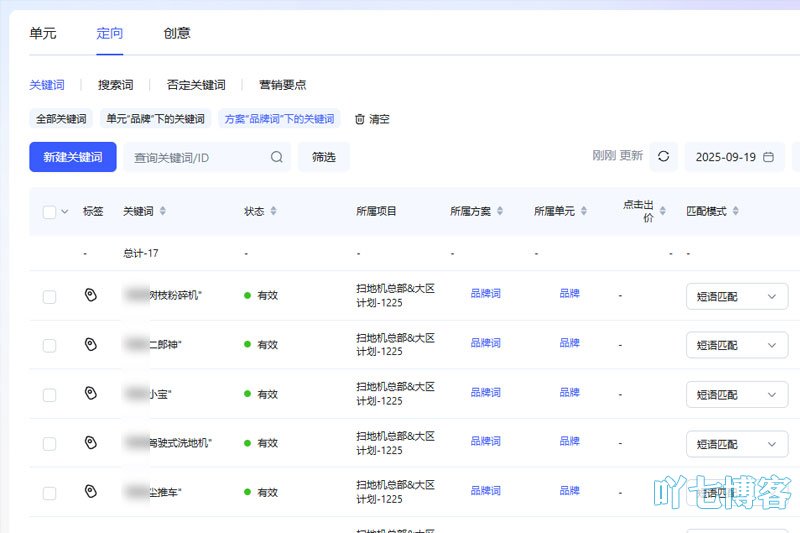This screenshot has width=800, height=533.
Task: Click the search magnifier icon
Action: (x=277, y=157)
